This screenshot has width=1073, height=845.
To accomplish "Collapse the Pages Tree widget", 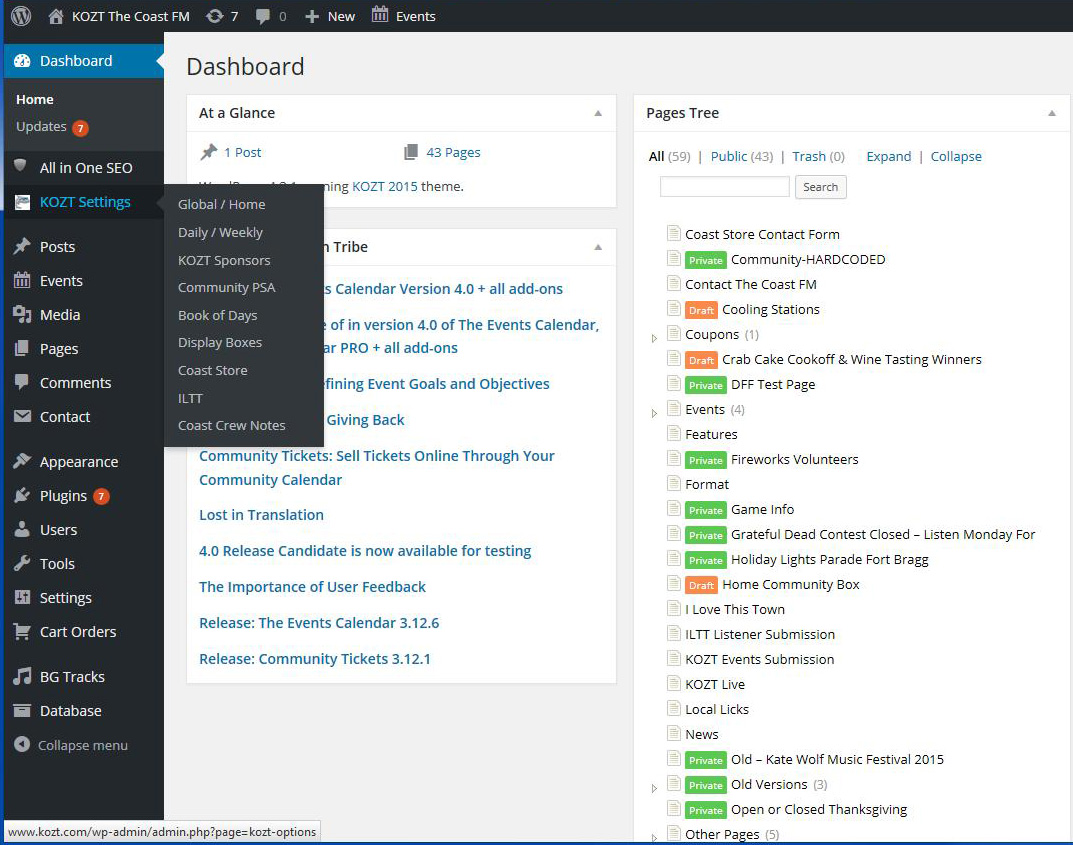I will (x=1051, y=113).
